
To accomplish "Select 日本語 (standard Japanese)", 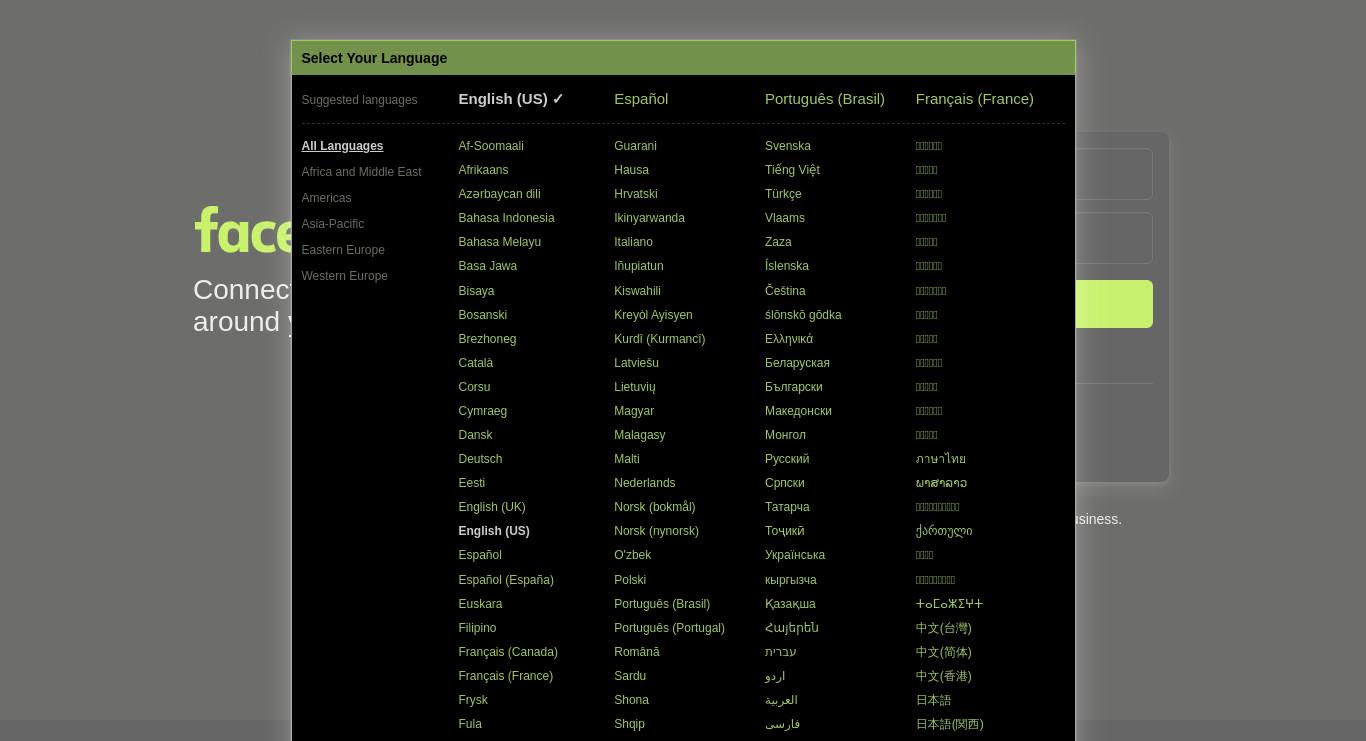I will point(933,700).
